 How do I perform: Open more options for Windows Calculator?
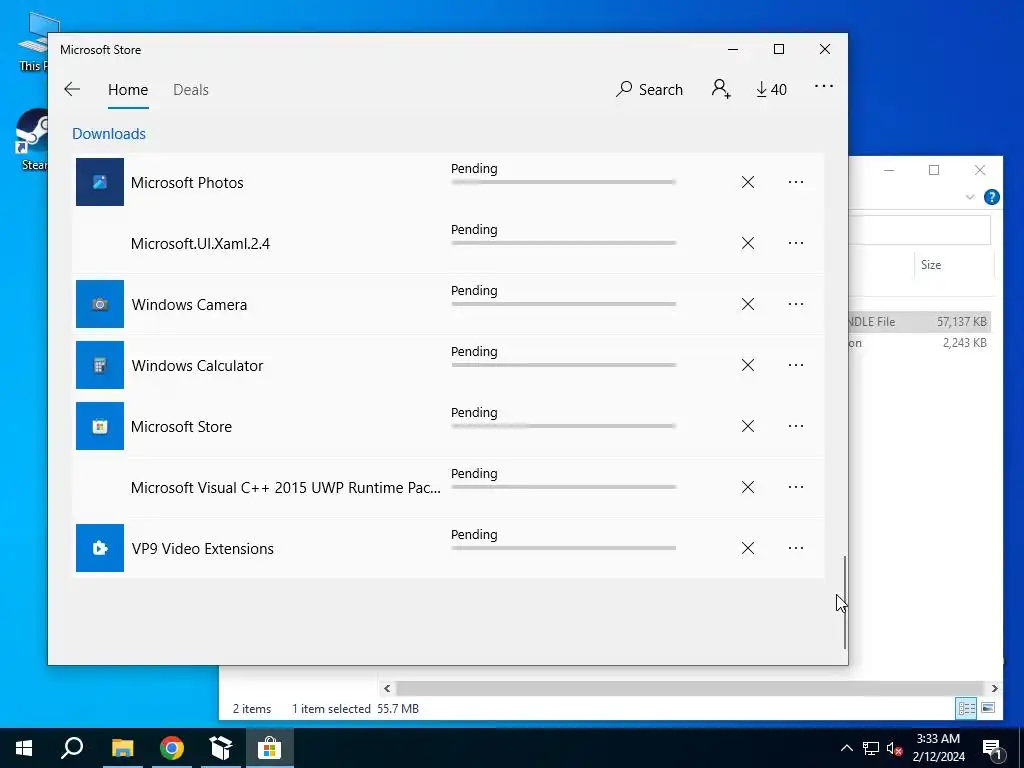tap(795, 365)
